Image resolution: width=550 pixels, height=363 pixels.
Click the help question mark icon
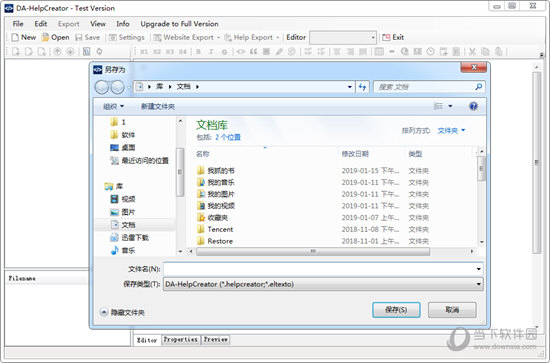[x=473, y=106]
